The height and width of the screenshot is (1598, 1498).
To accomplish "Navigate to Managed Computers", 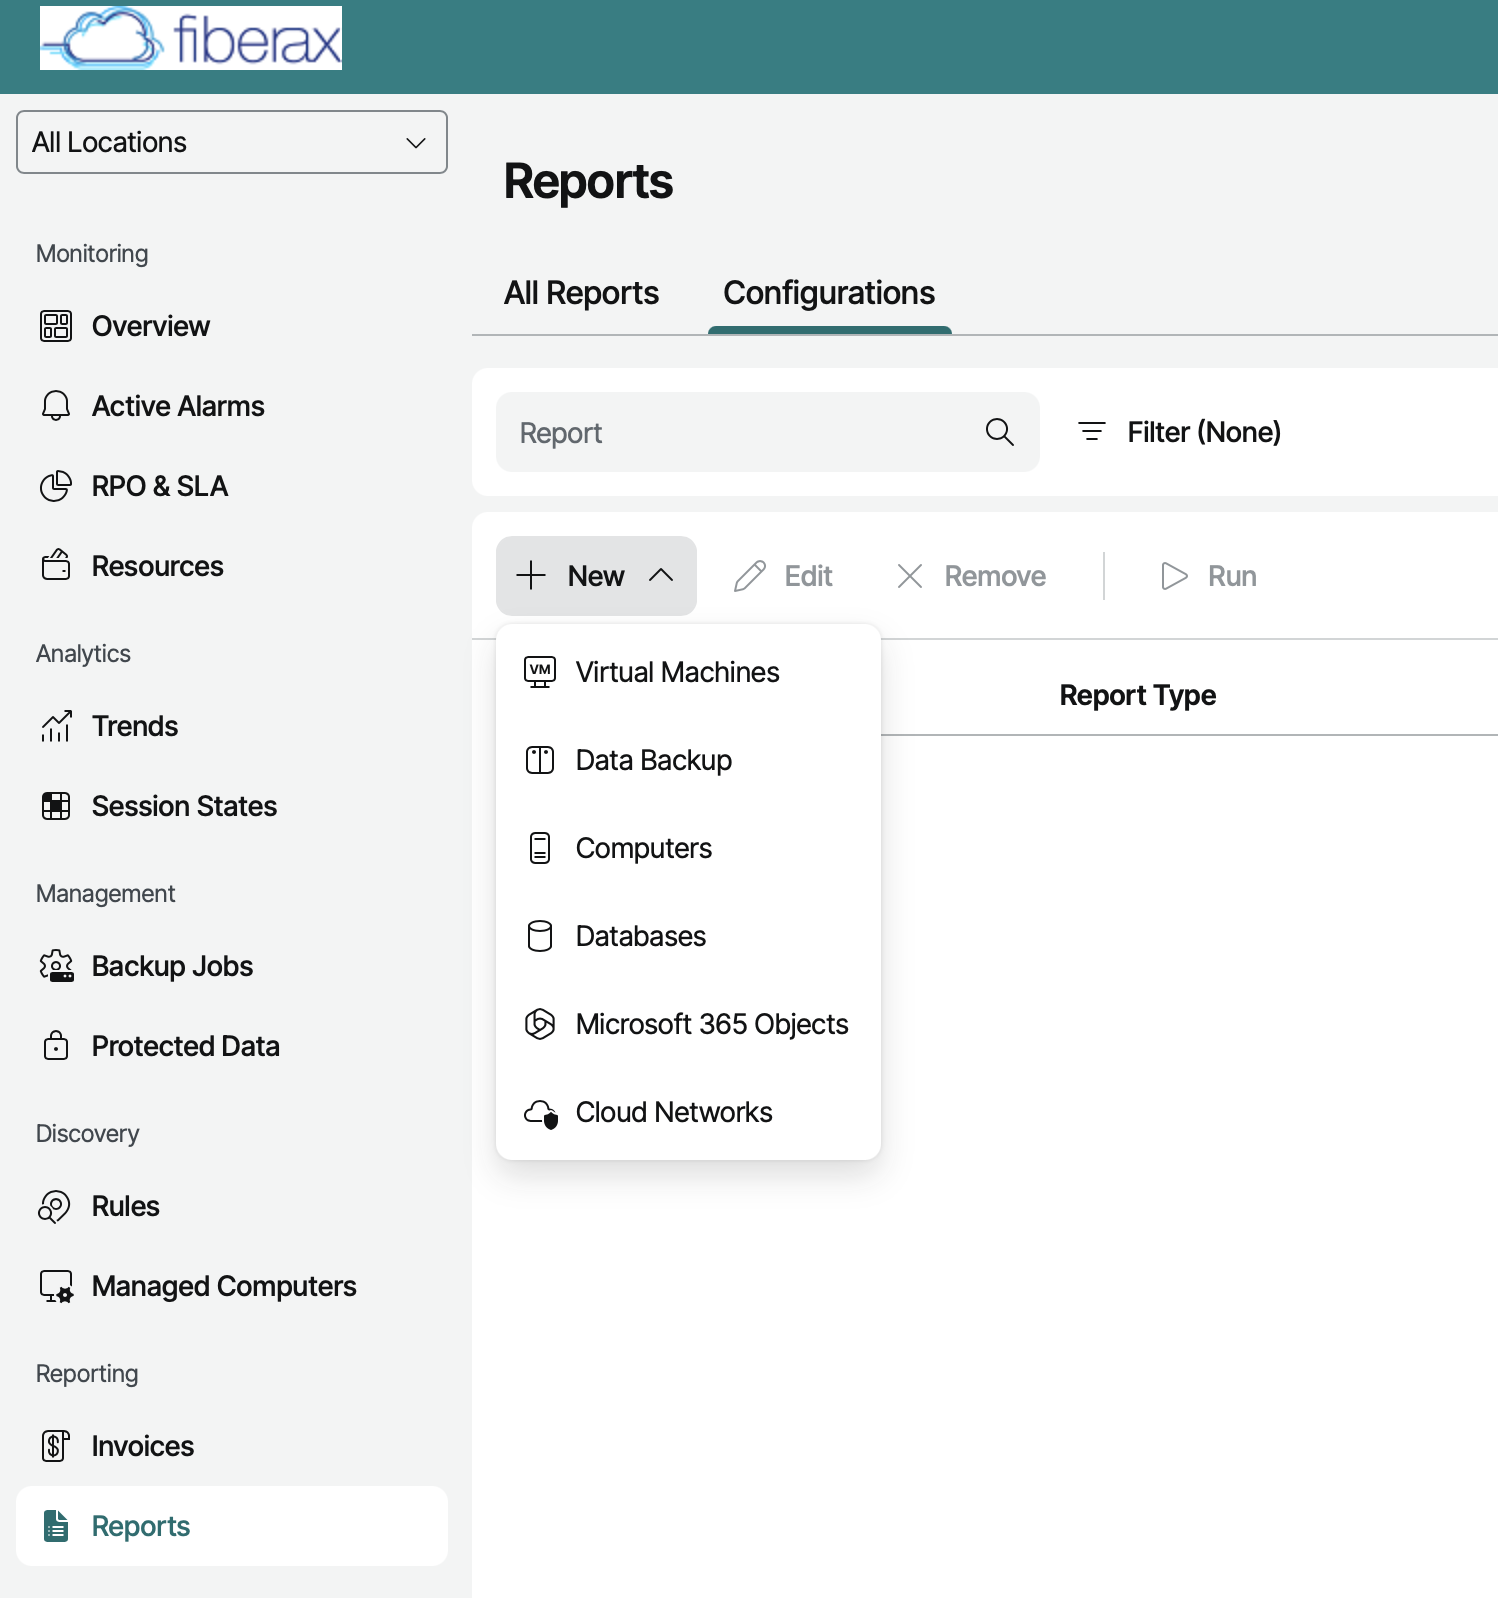I will pos(232,1286).
